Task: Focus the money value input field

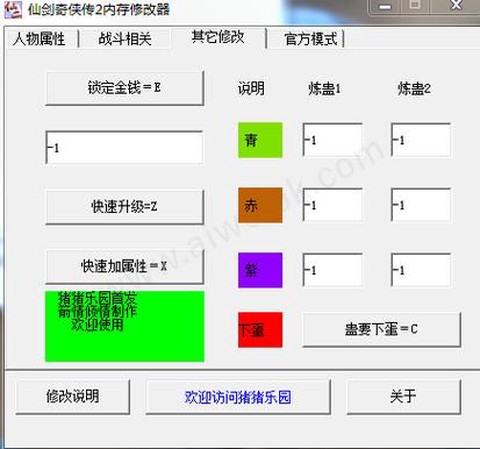Action: click(x=124, y=147)
